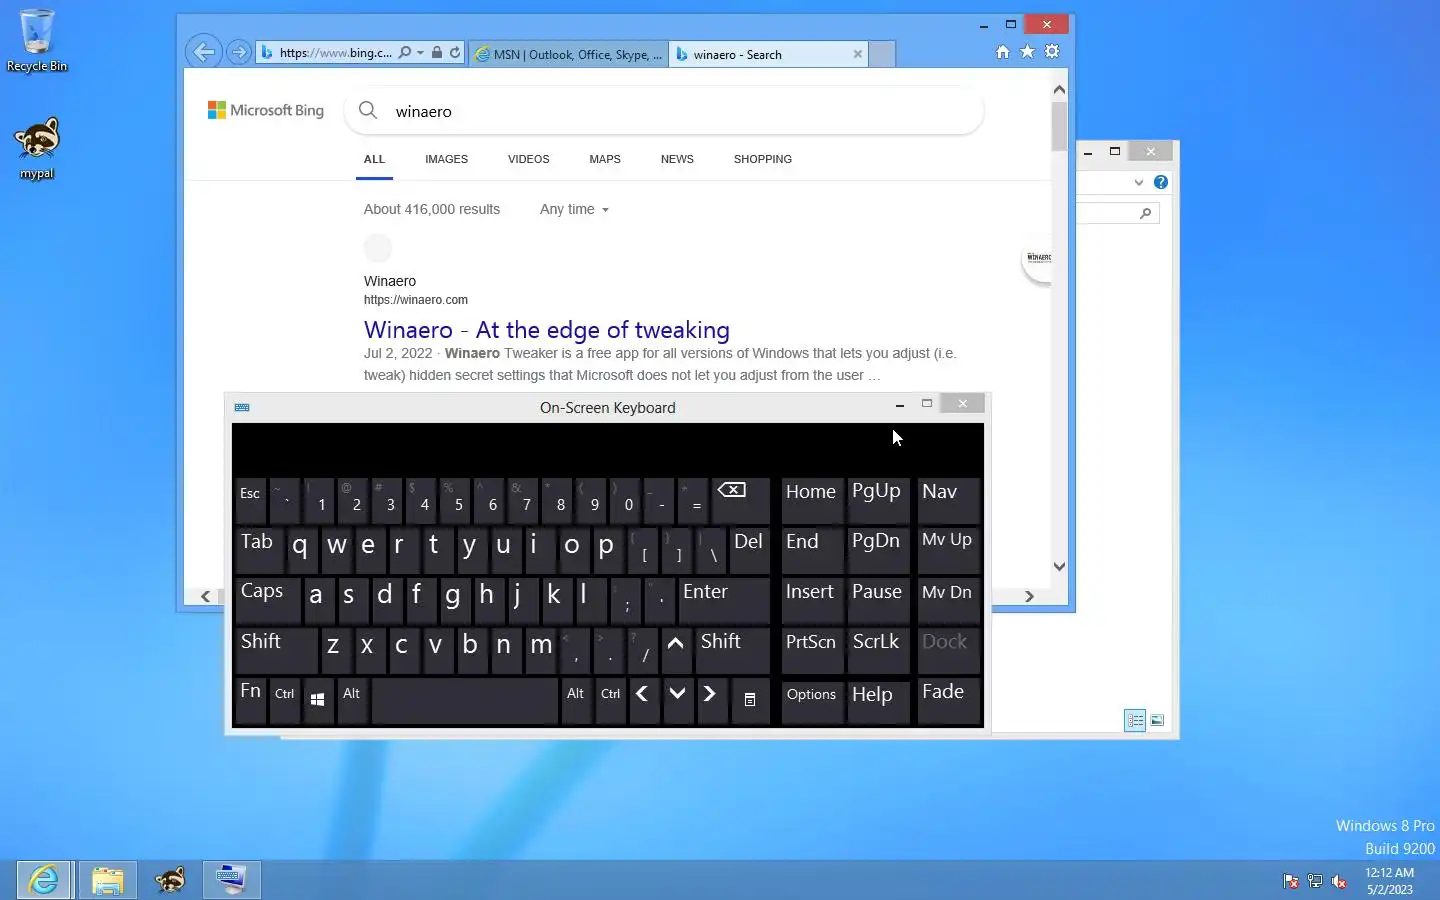Viewport: 1440px width, 900px height.
Task: Switch to the IMAGES tab
Action: click(446, 159)
